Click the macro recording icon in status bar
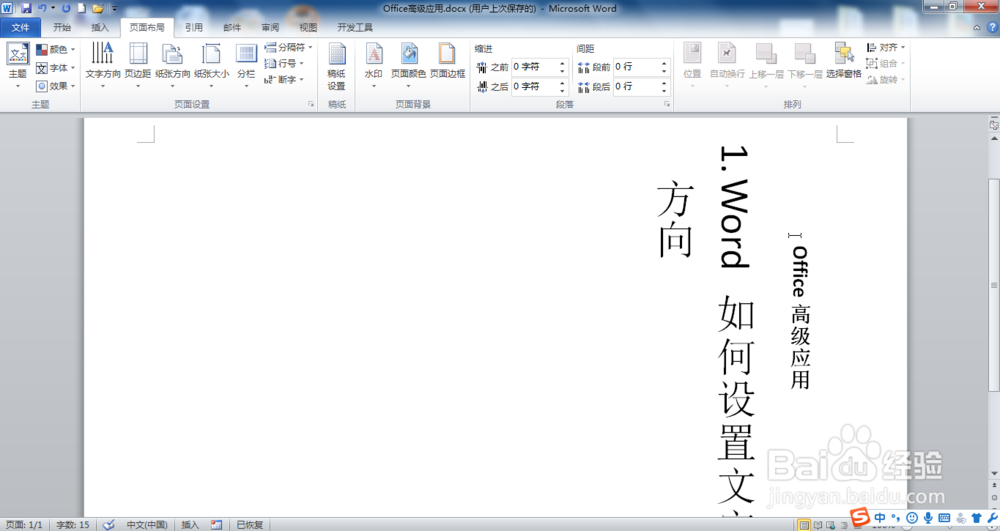Viewport: 1000px width, 531px height. tap(217, 525)
